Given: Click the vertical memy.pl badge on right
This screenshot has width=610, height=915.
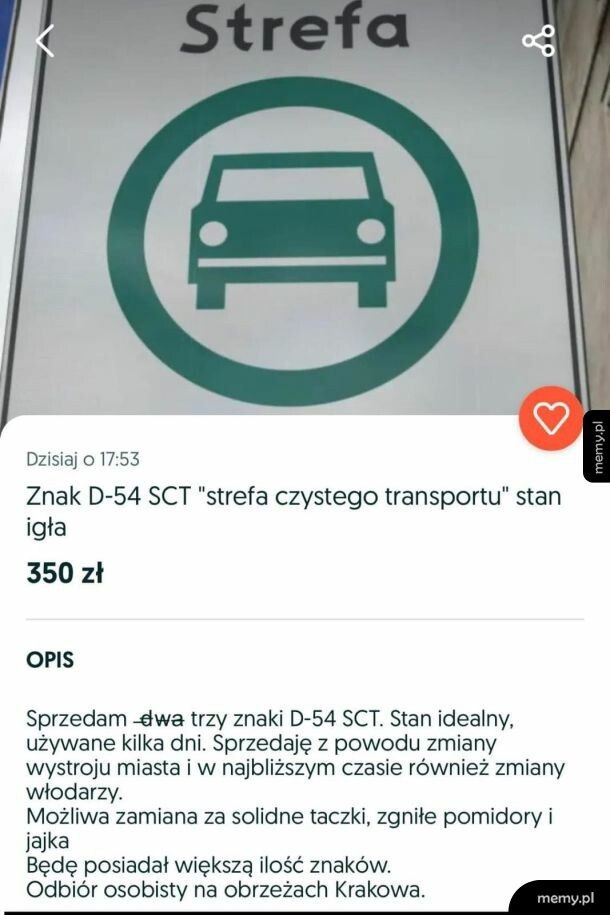Looking at the screenshot, I should [x=597, y=446].
